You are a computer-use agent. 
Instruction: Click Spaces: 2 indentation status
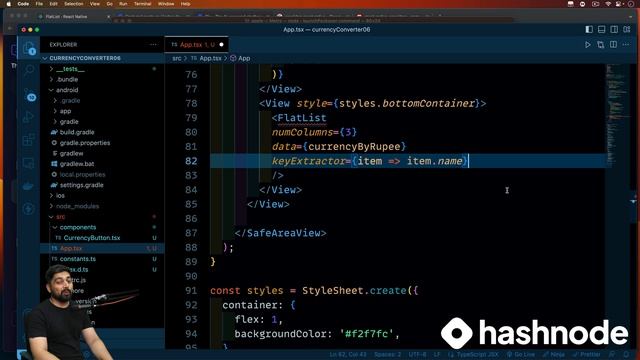coord(387,354)
